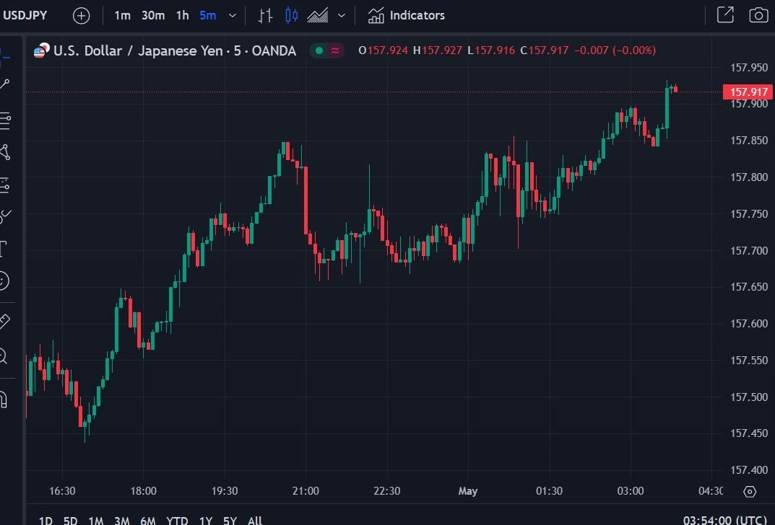
Task: Set date range to YTD
Action: [x=177, y=520]
